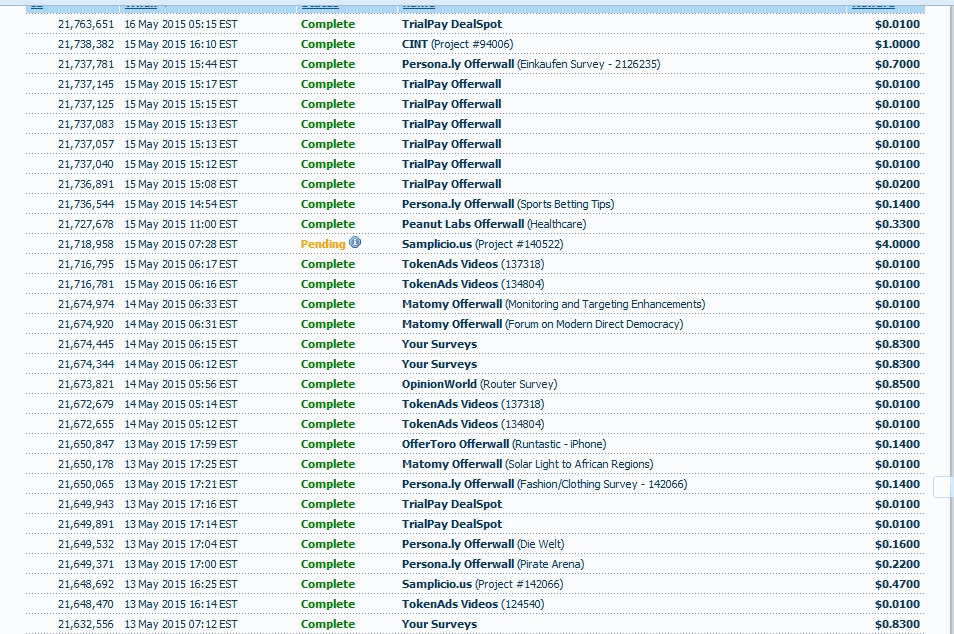Select the $0.1600 reward amount
954x634 pixels.
point(897,545)
